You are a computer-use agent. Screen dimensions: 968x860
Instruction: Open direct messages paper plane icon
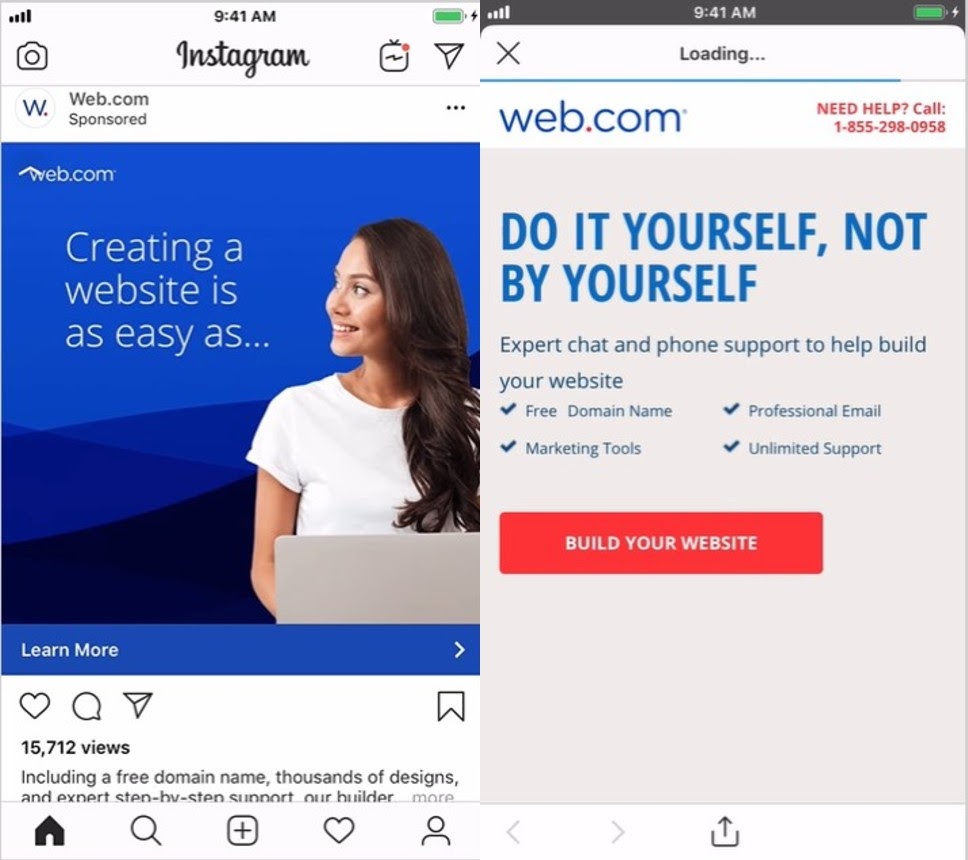coord(449,56)
